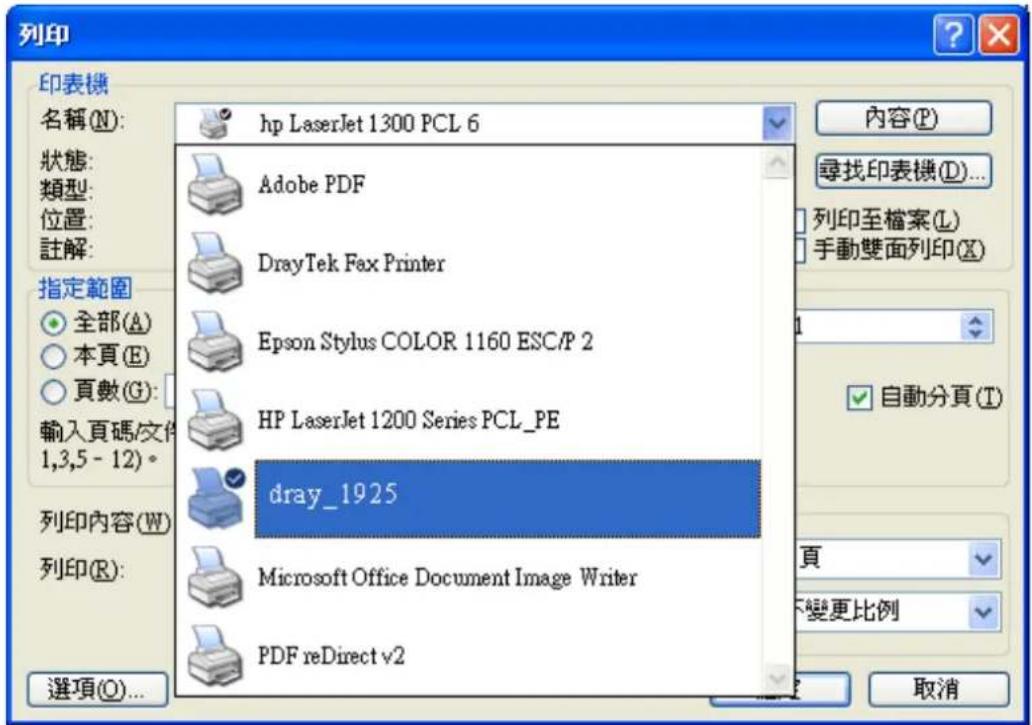This screenshot has width=1032, height=725.
Task: Click the 尋找印表機(D)... button
Action: [903, 172]
